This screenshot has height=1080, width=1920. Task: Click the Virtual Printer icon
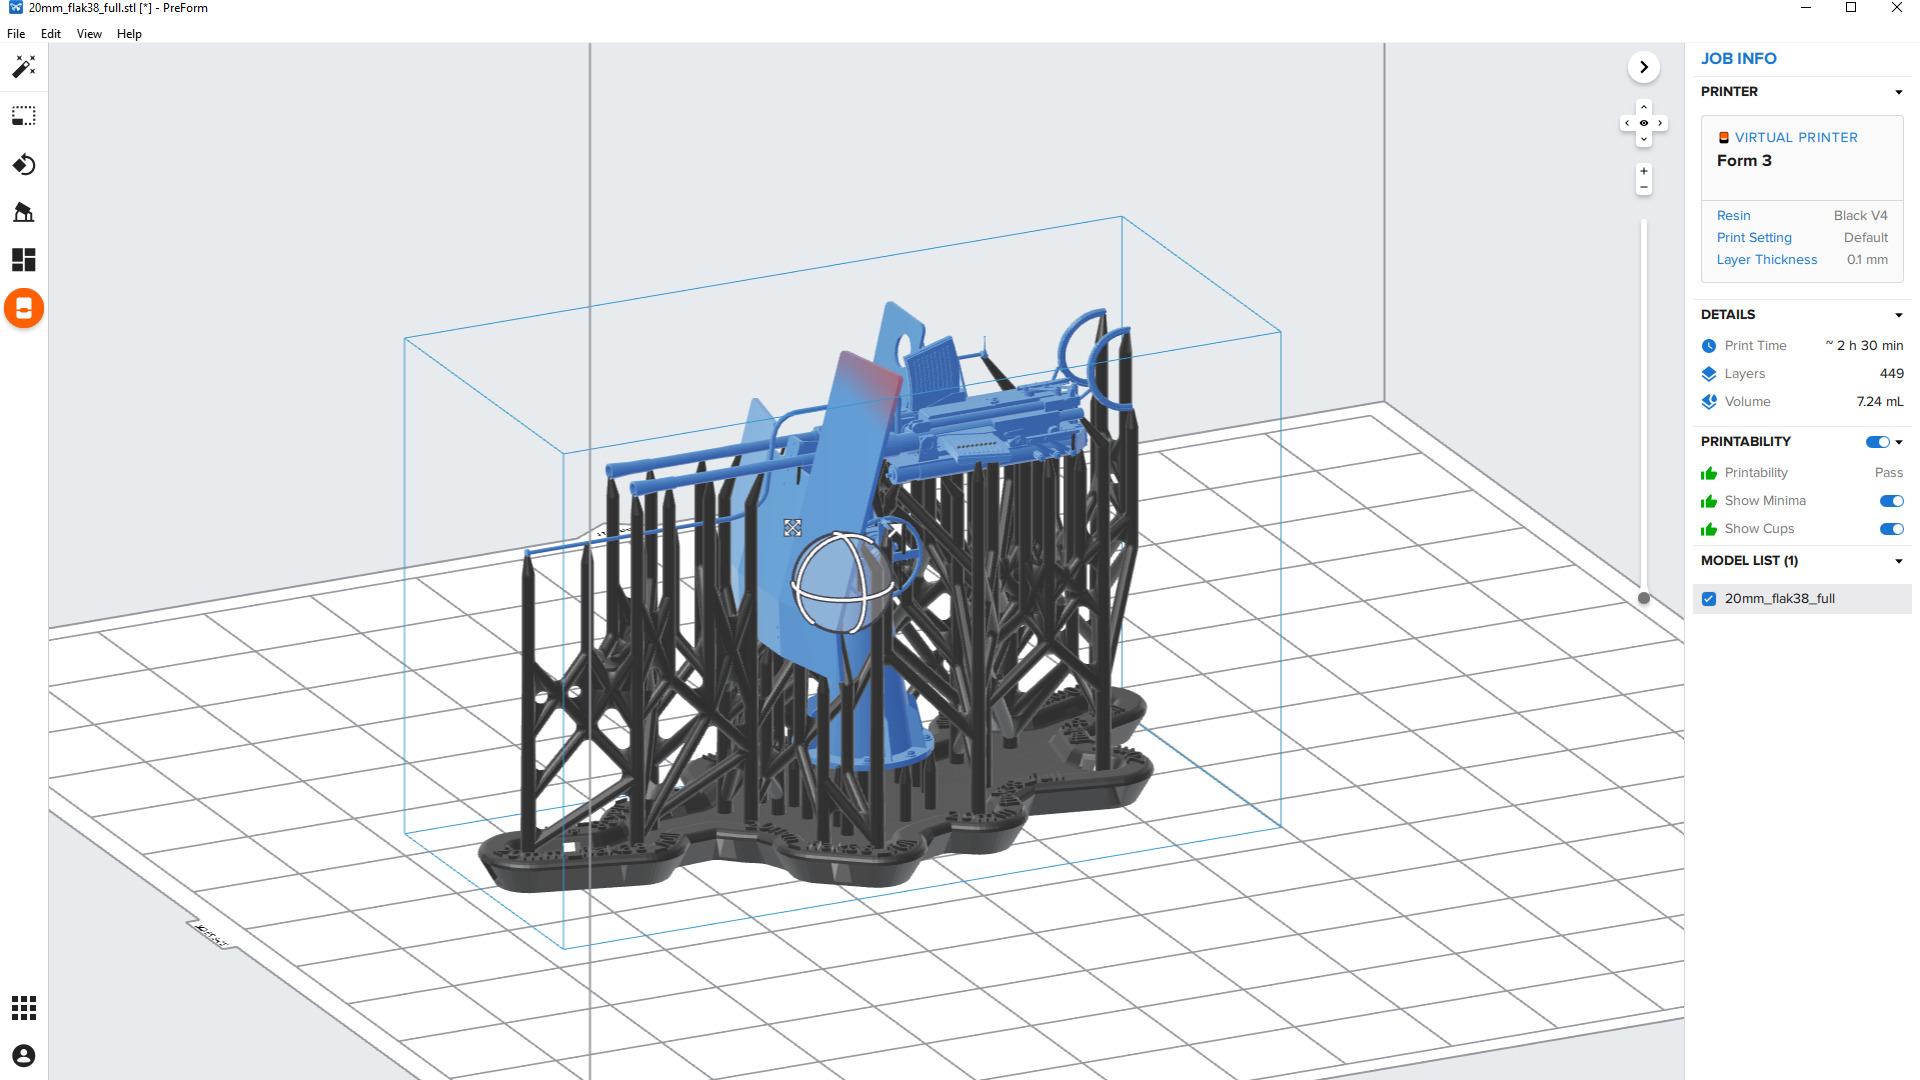tap(1724, 138)
